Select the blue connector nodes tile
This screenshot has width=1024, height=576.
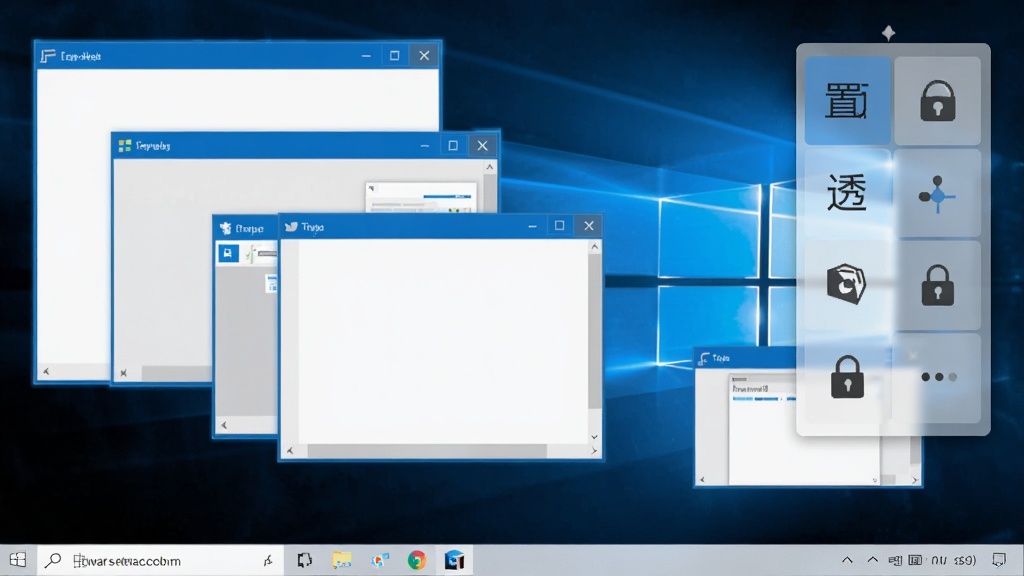click(937, 193)
